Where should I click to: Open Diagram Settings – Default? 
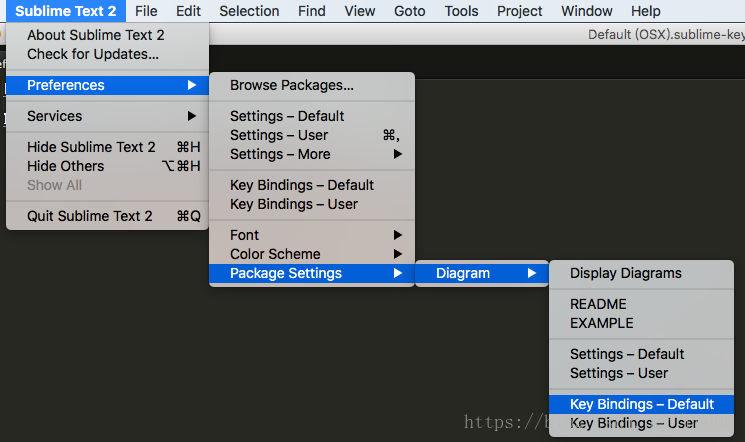tap(641, 354)
